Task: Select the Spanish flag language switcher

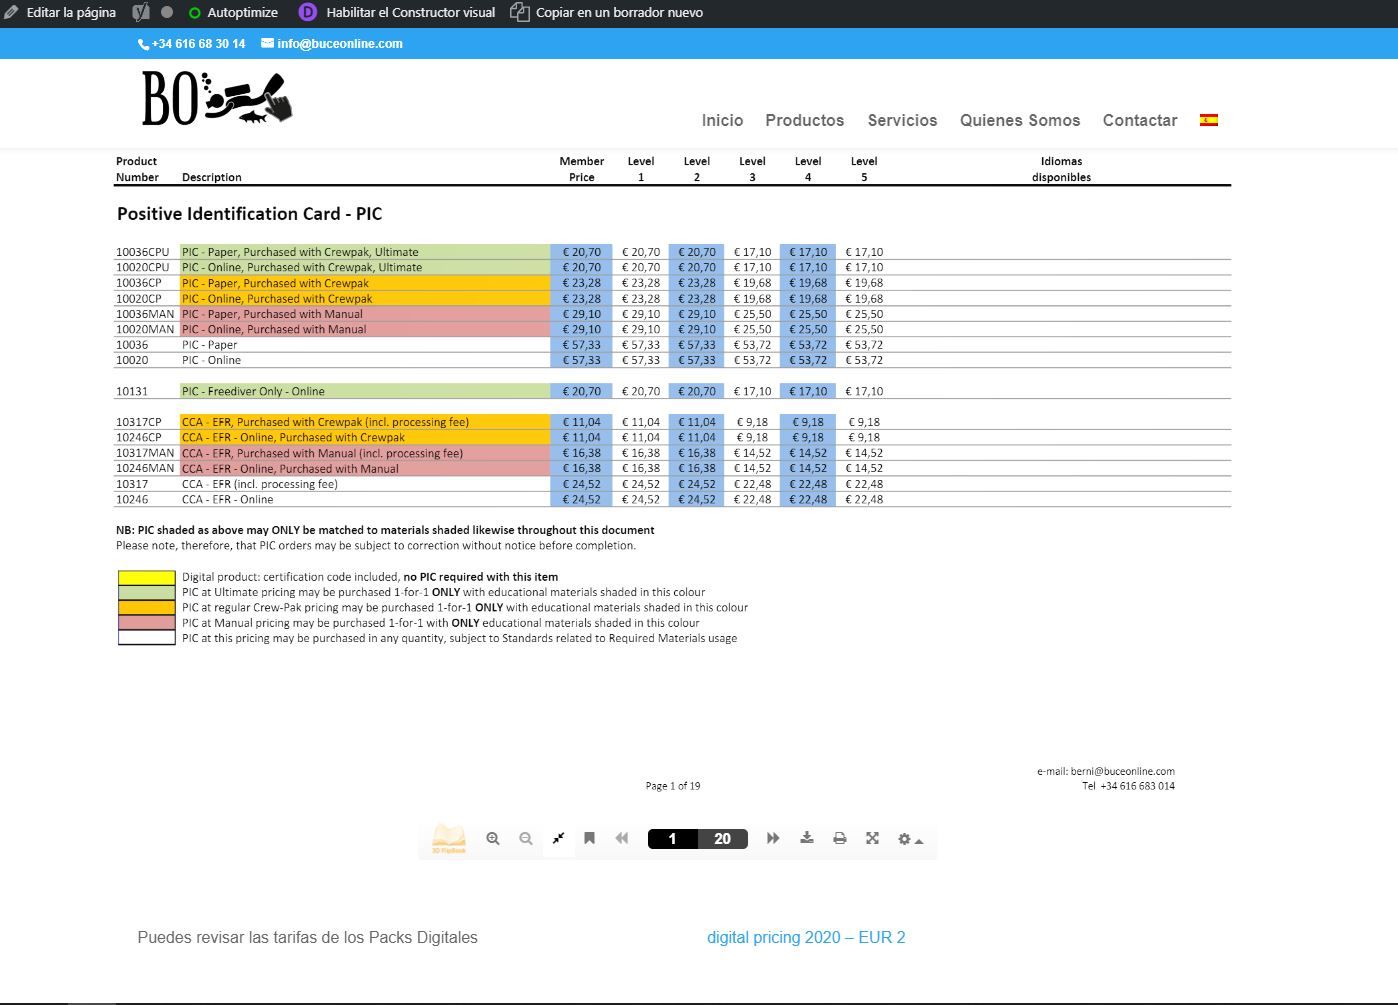Action: coord(1209,120)
